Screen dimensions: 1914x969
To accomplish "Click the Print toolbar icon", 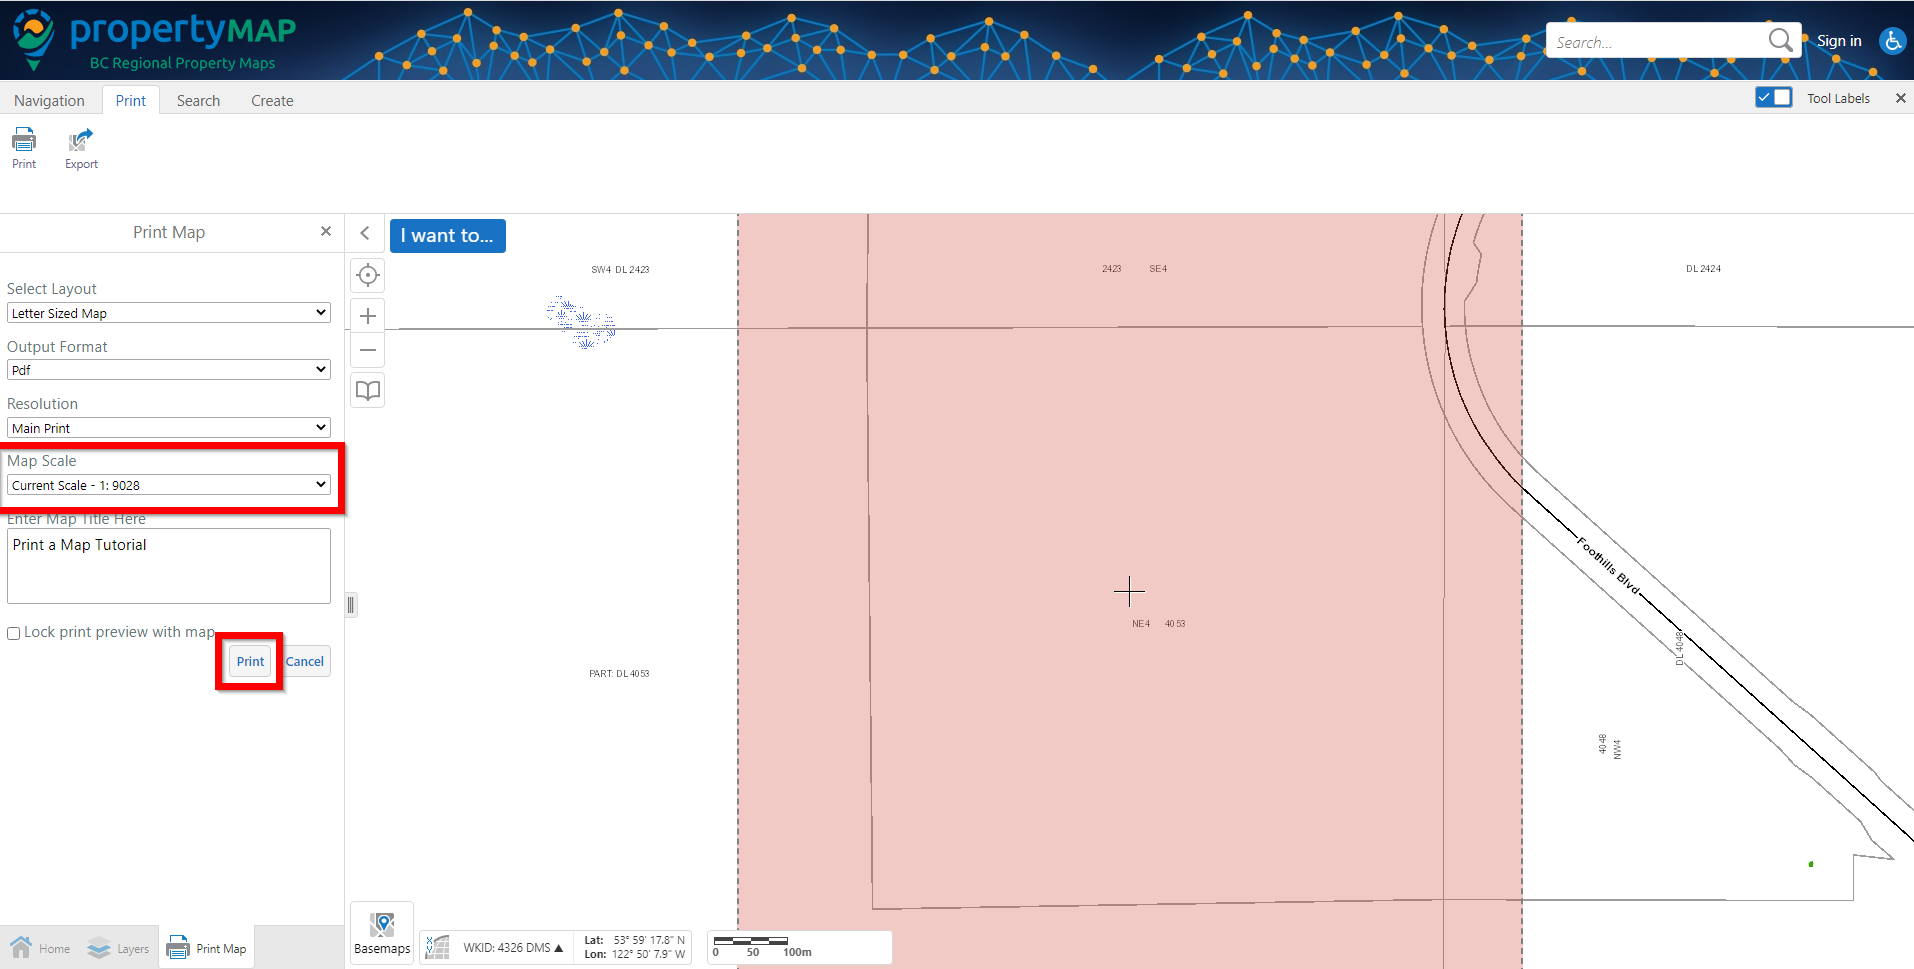I will click(x=24, y=148).
